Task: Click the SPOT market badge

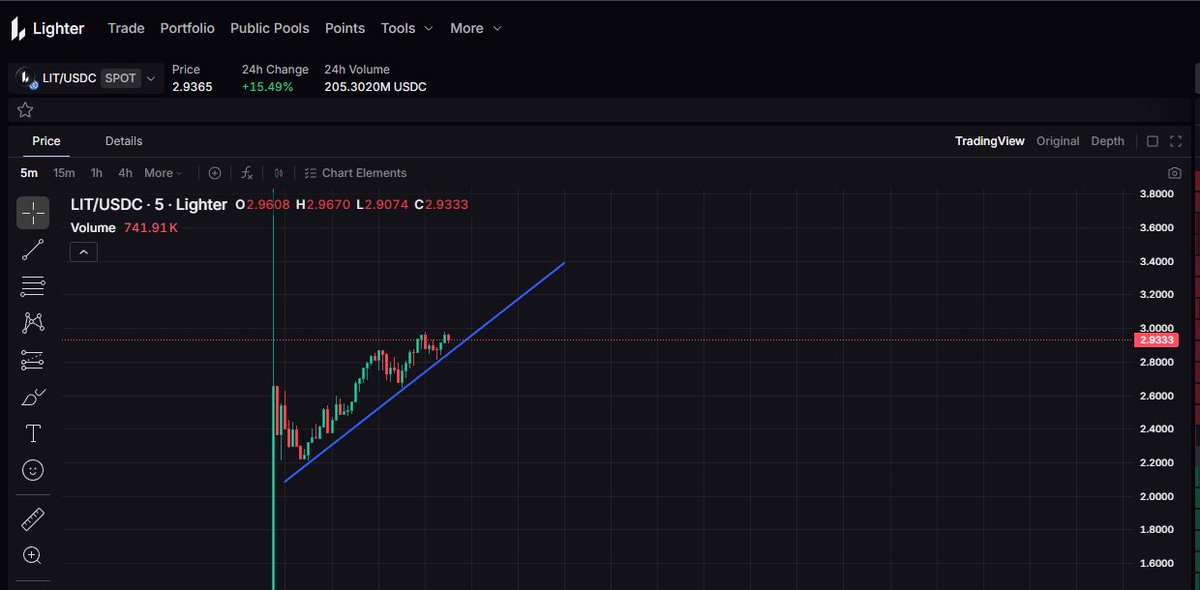Action: pos(120,78)
